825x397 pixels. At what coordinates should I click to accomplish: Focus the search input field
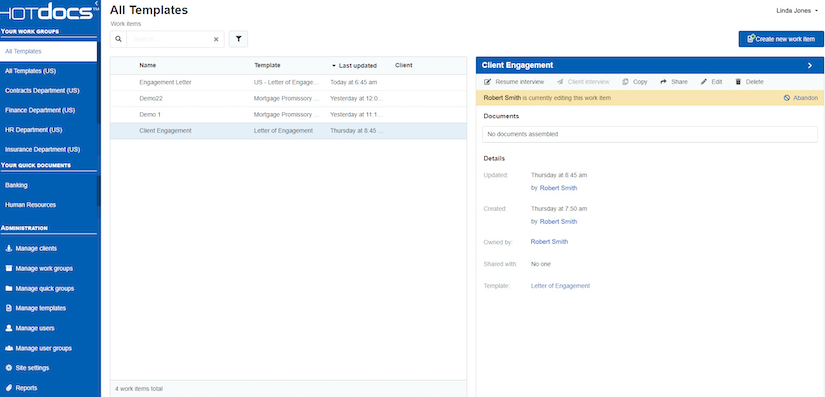click(169, 39)
